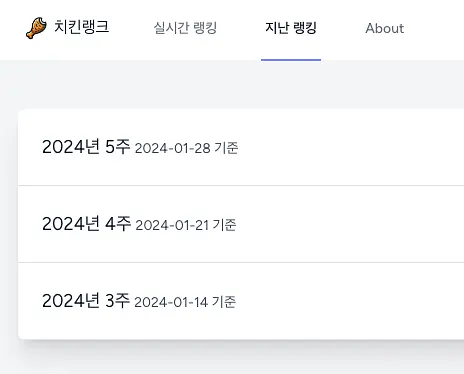Open the 2024년 3주 ranking entry
The width and height of the screenshot is (464, 374).
click(241, 301)
